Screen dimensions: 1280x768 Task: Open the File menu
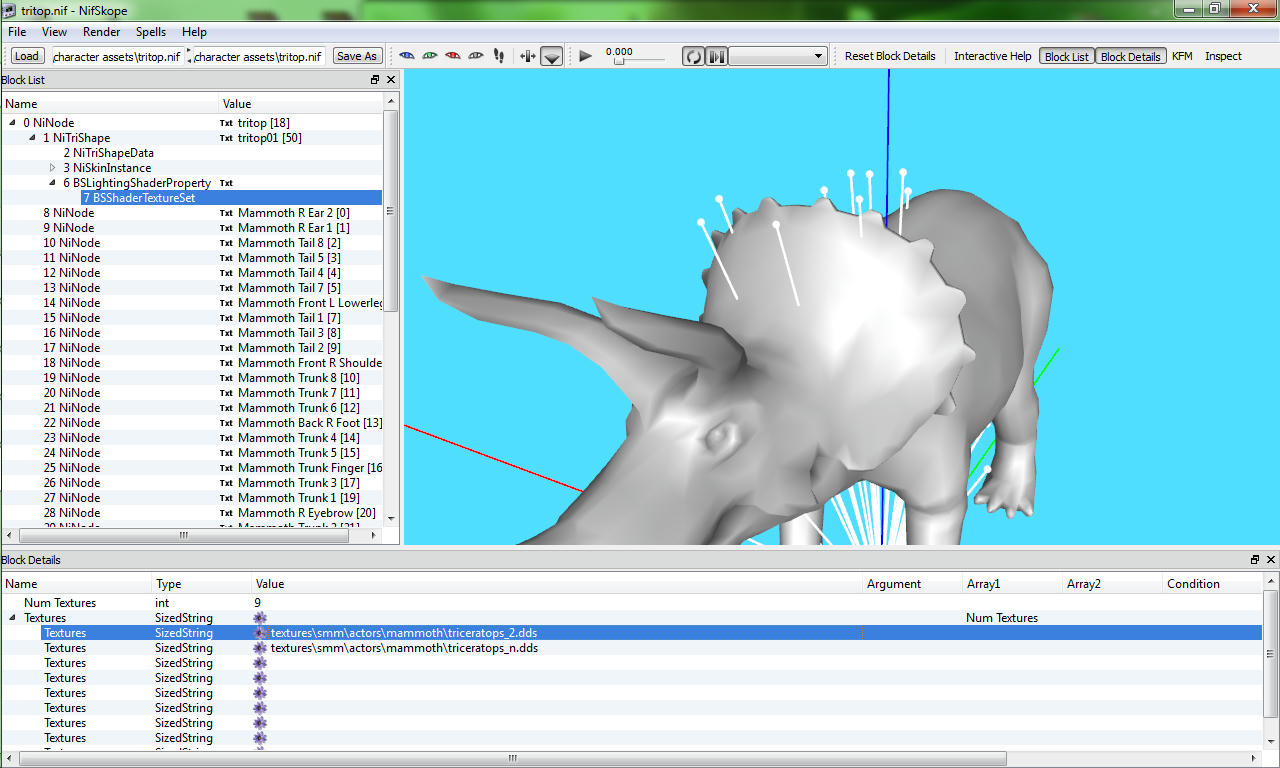pyautogui.click(x=17, y=32)
